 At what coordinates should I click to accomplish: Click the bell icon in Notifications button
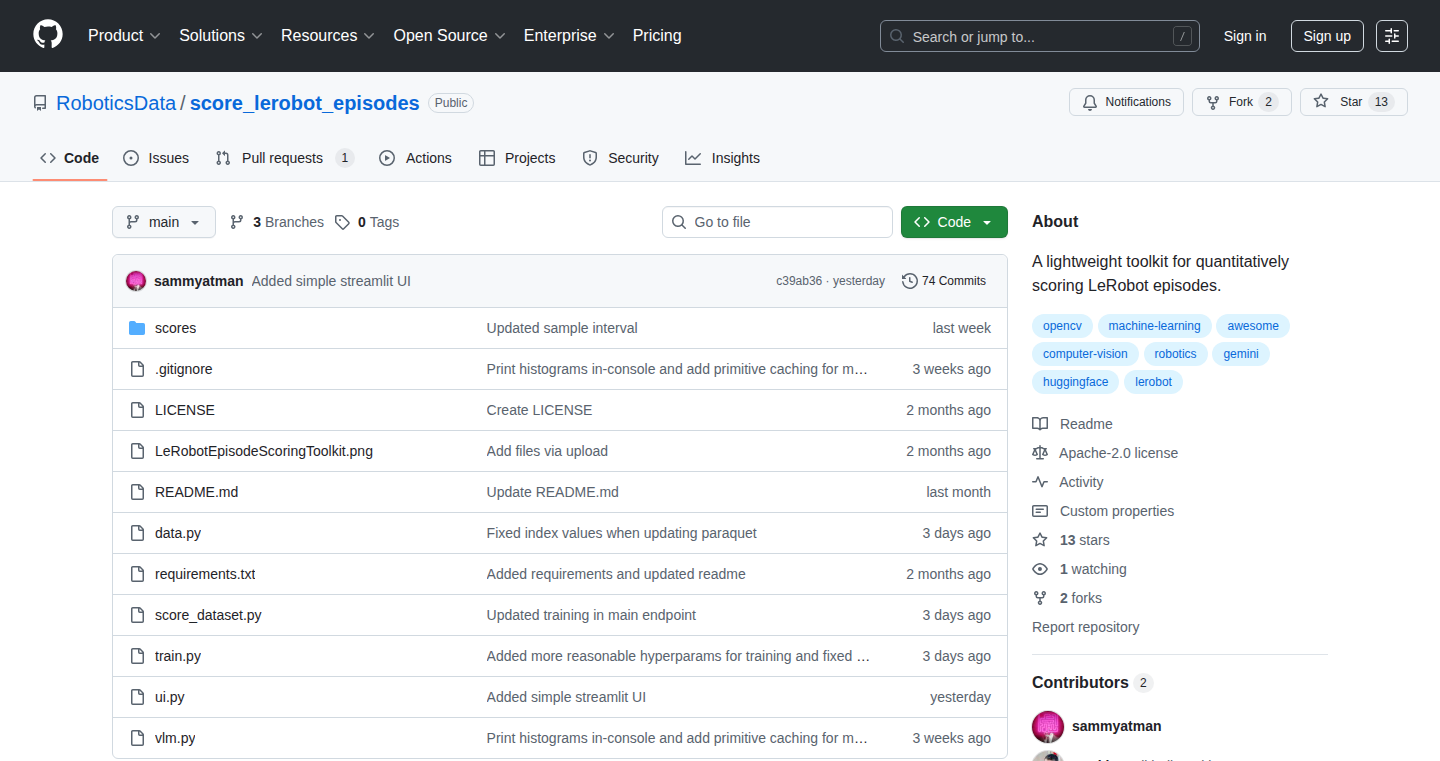1090,102
